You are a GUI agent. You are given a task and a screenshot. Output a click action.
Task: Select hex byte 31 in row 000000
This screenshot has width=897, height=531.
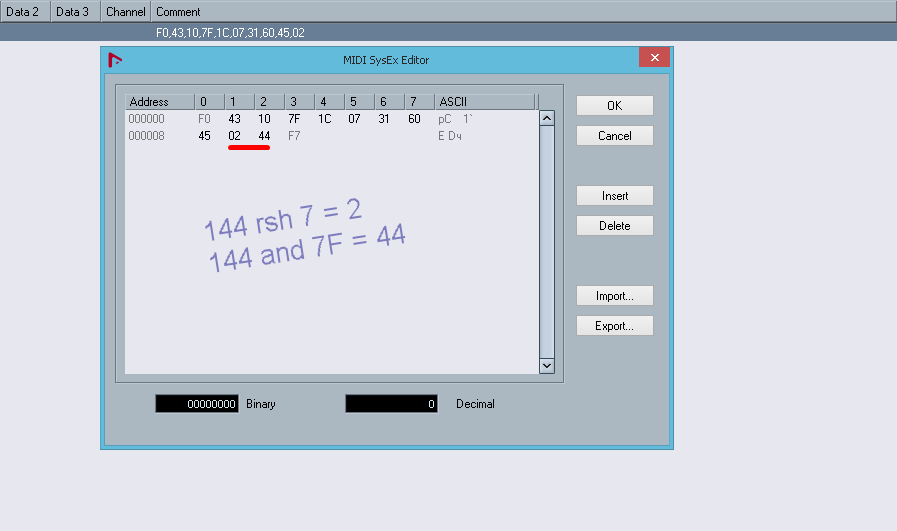click(384, 119)
